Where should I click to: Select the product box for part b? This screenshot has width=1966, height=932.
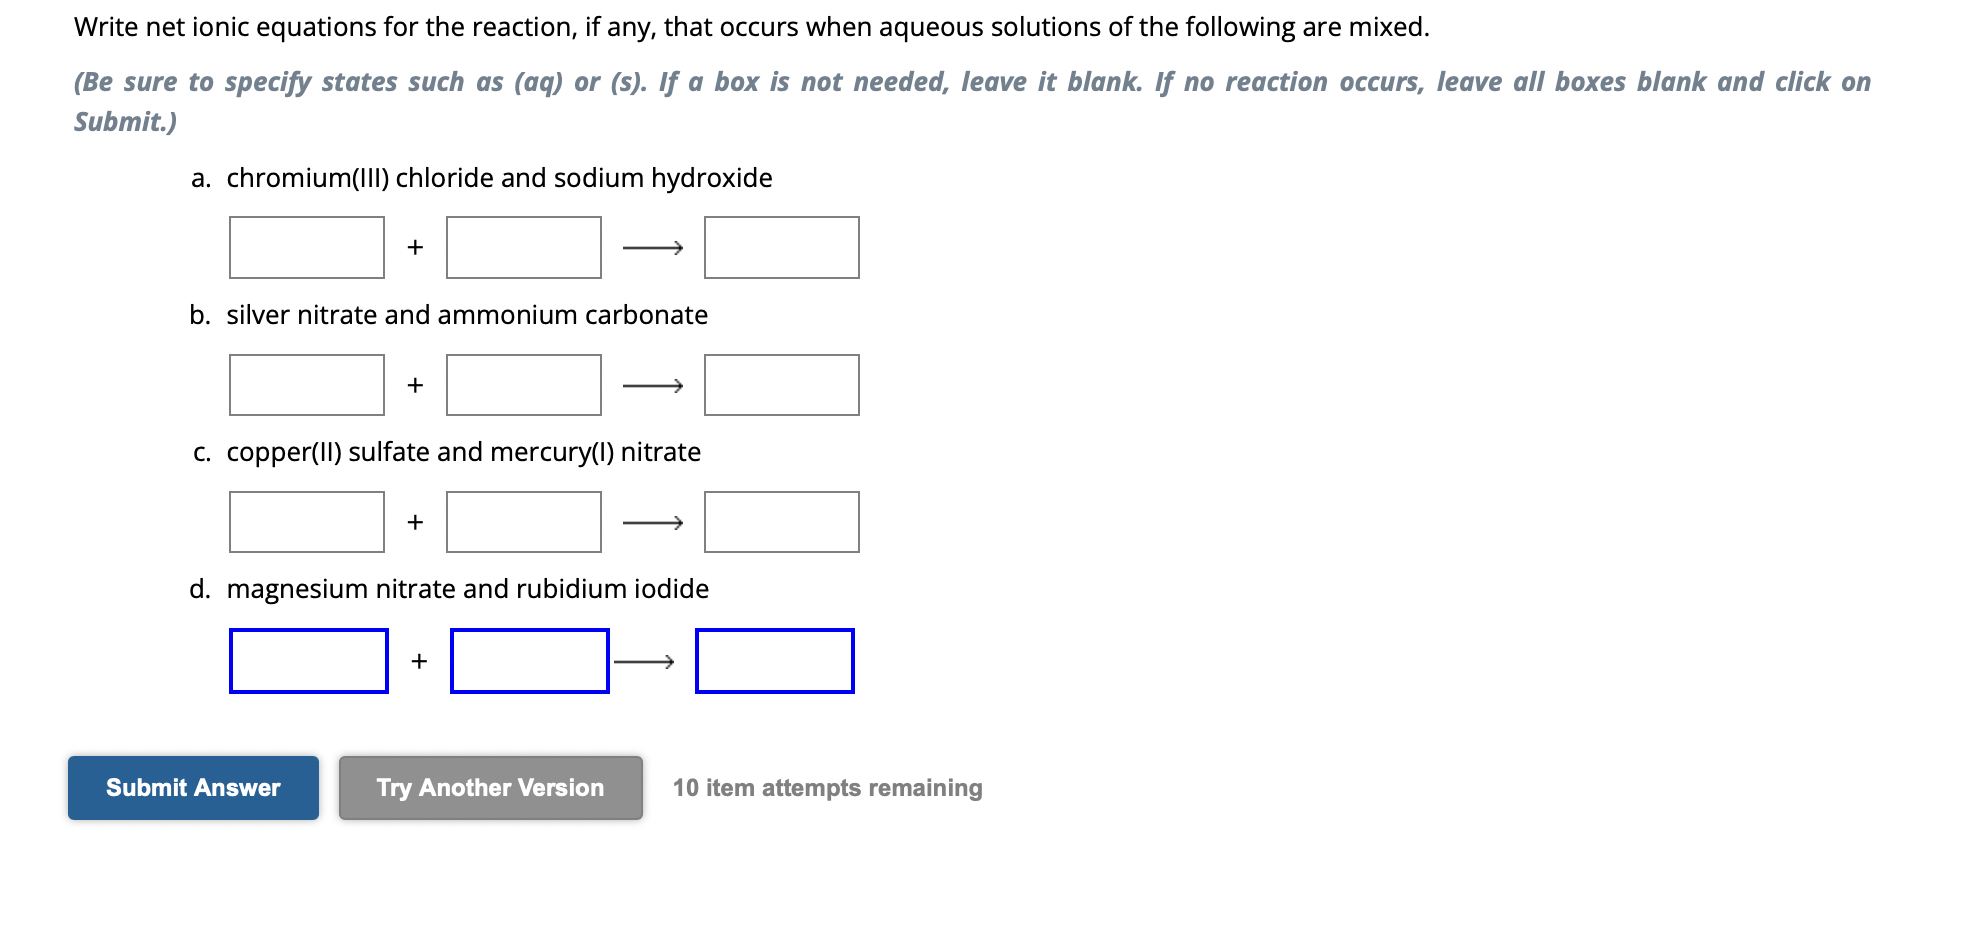click(x=781, y=385)
